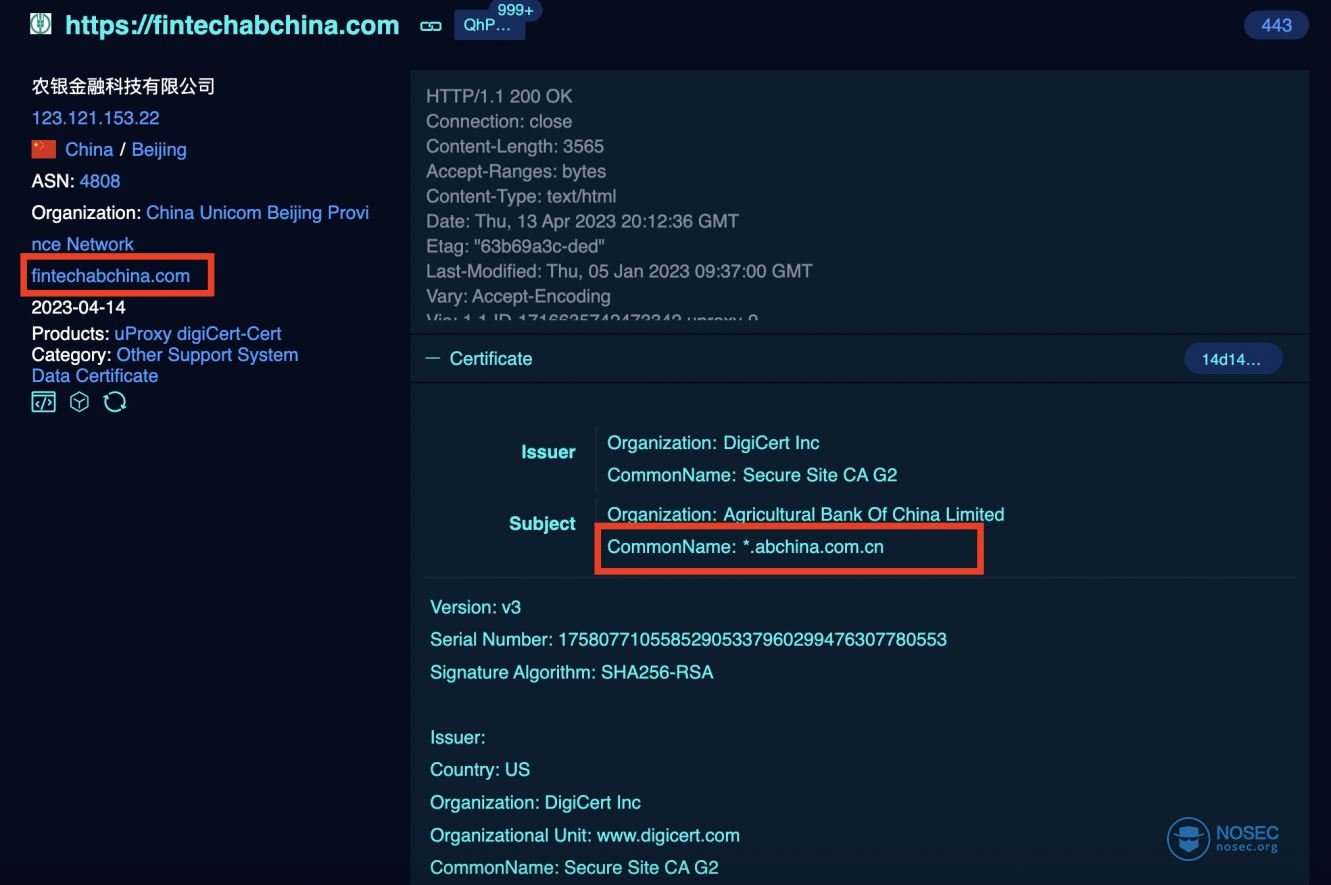Click the chain link icon after the URL
Image resolution: width=1331 pixels, height=885 pixels.
[x=431, y=26]
